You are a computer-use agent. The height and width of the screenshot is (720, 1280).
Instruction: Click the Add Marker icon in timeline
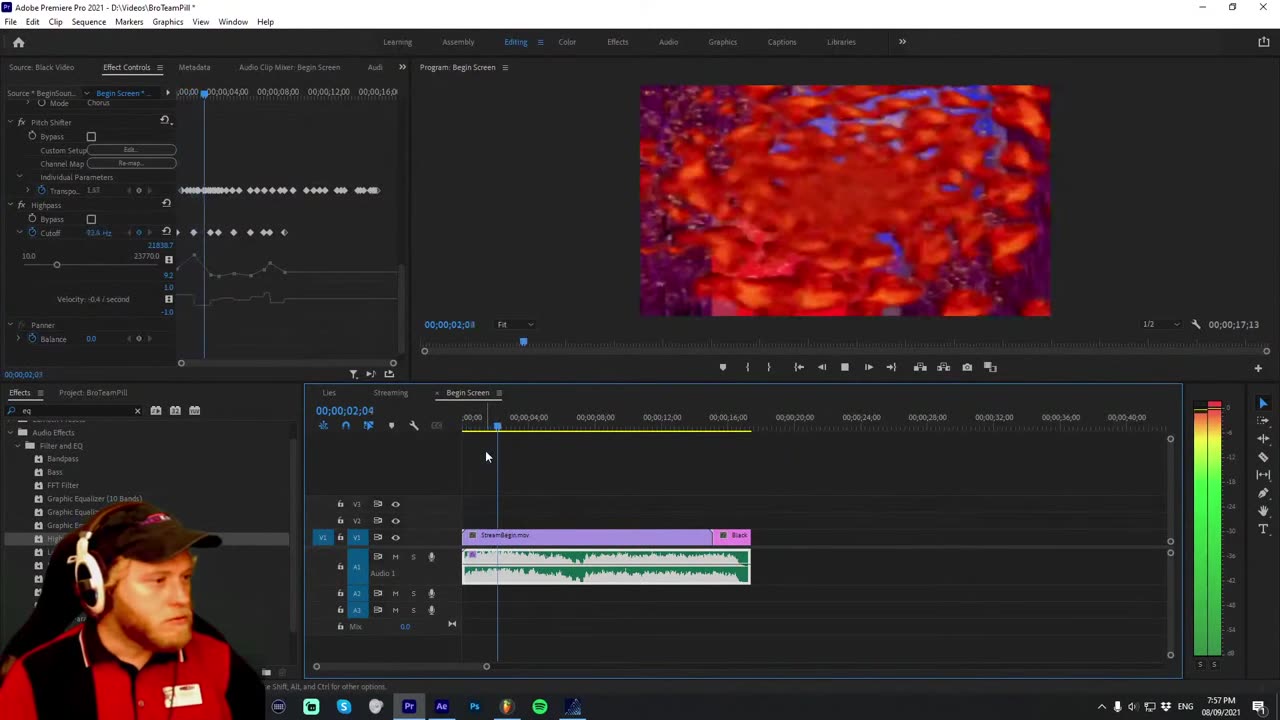pos(391,426)
